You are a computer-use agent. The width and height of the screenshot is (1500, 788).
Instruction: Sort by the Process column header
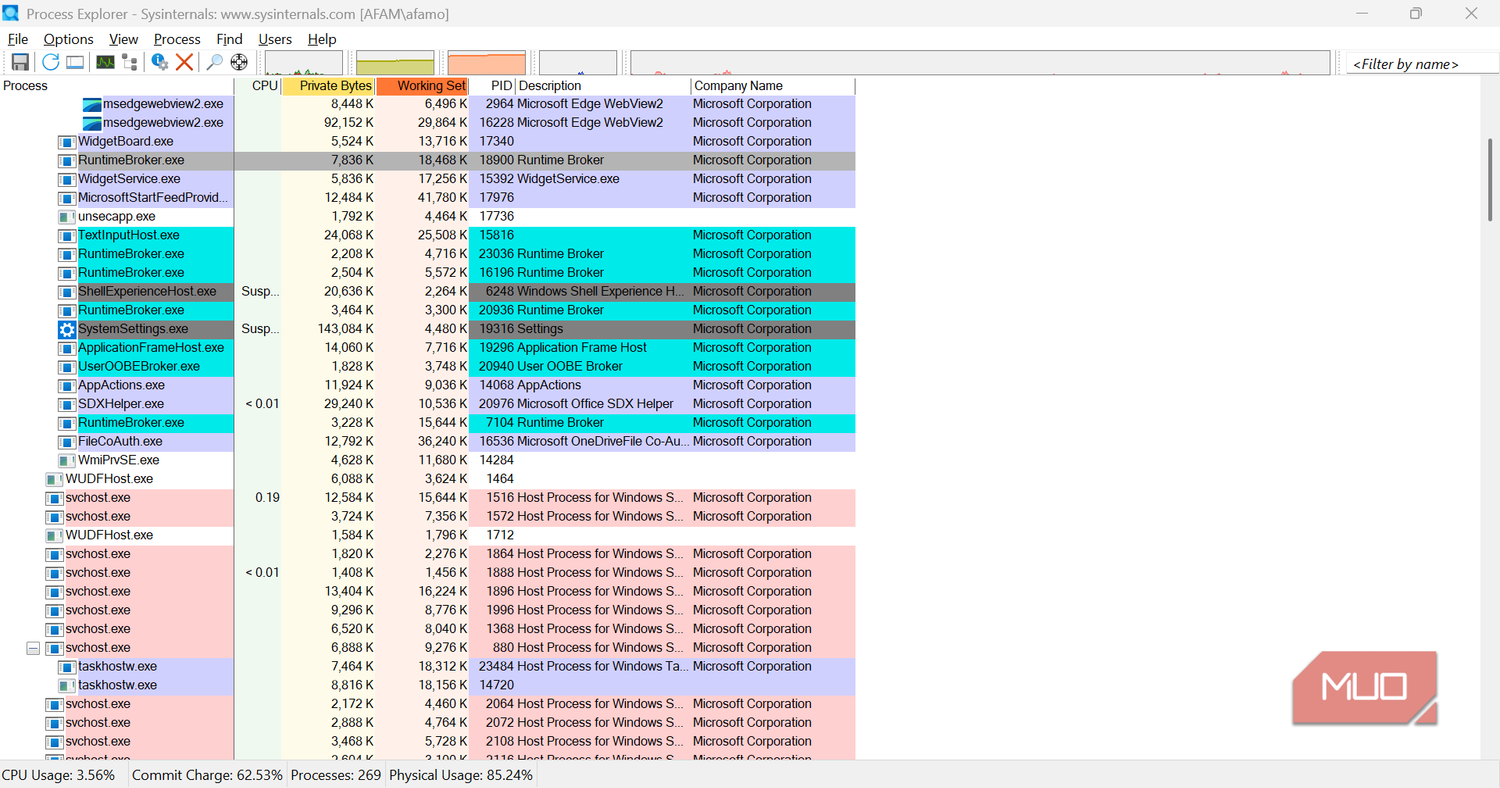(x=117, y=86)
